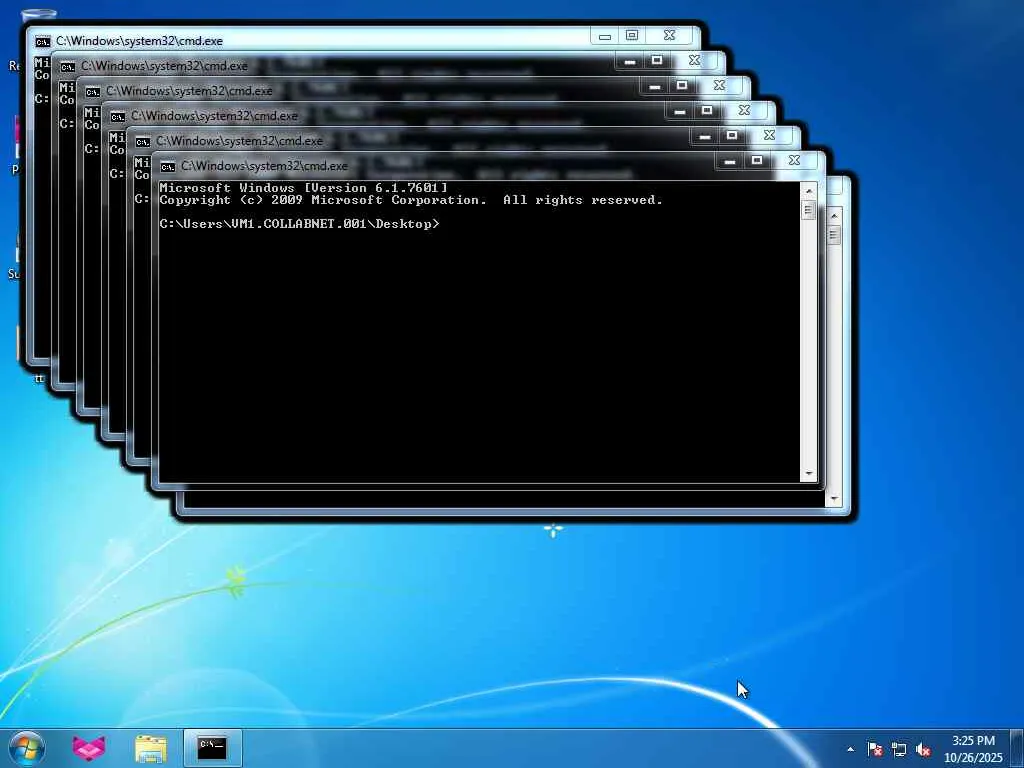Click the date 10/26/2025 in system tray
The image size is (1024, 768).
(x=973, y=758)
